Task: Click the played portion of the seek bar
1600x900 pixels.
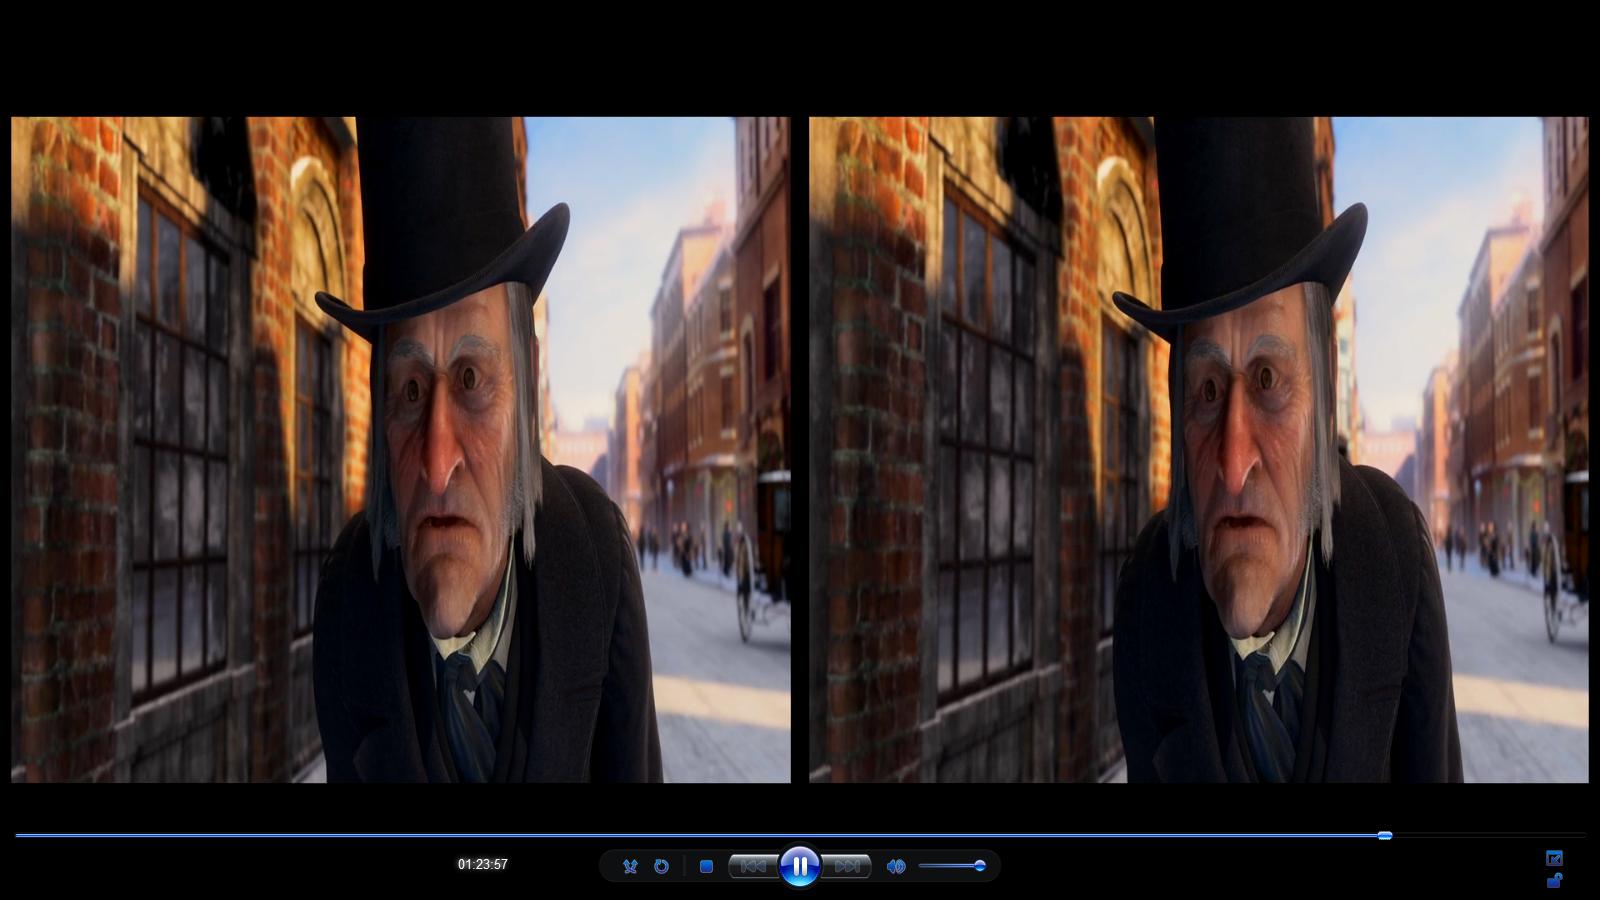Action: click(700, 835)
